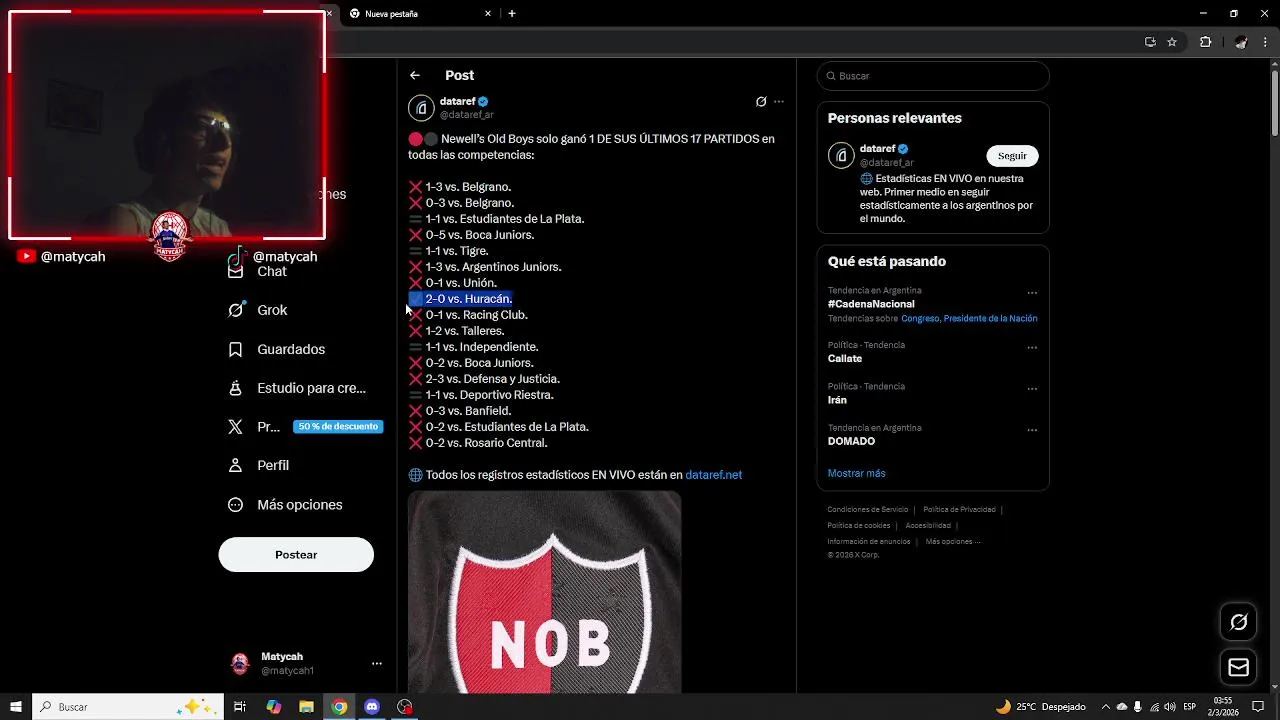The width and height of the screenshot is (1280, 720).
Task: Close the Nueva pestaña tab
Action: 488,14
